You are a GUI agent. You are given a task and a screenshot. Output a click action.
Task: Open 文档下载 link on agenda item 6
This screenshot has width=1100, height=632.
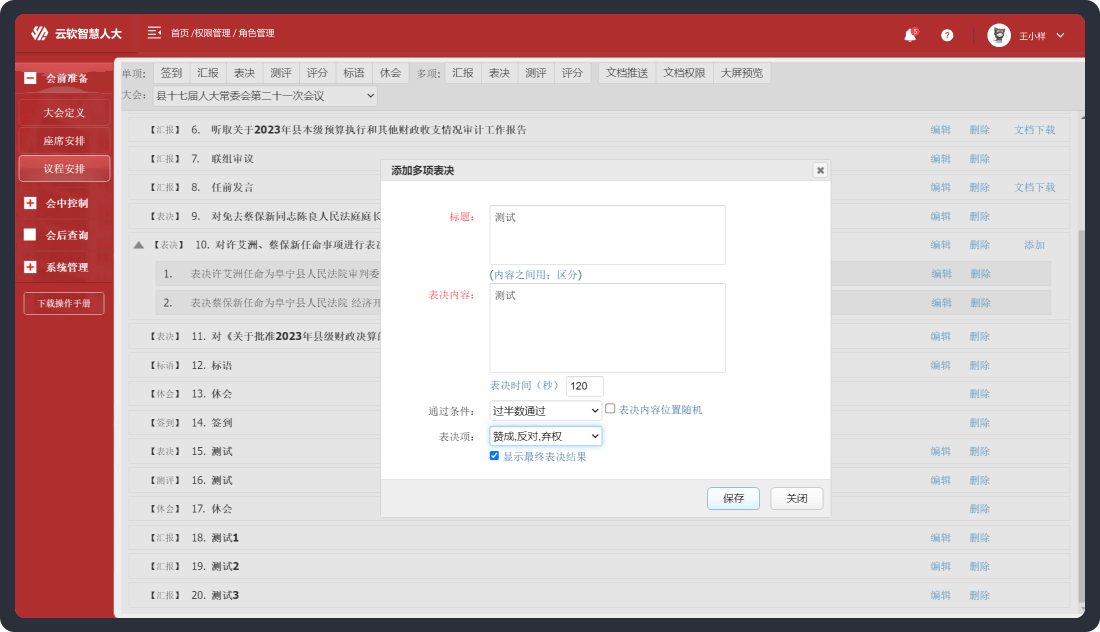pyautogui.click(x=1034, y=129)
